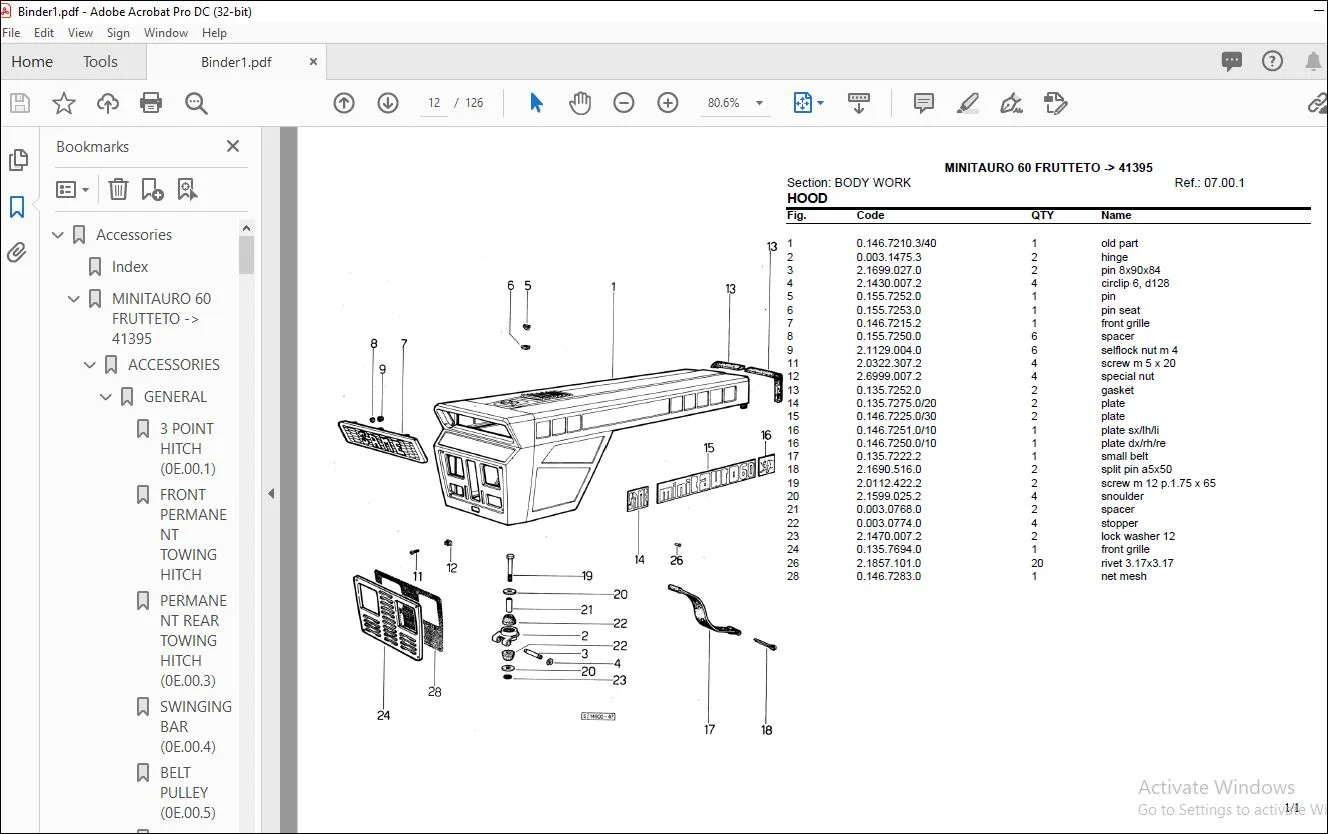This screenshot has height=834, width=1328.
Task: Close the Bookmarks panel
Action: tap(233, 146)
